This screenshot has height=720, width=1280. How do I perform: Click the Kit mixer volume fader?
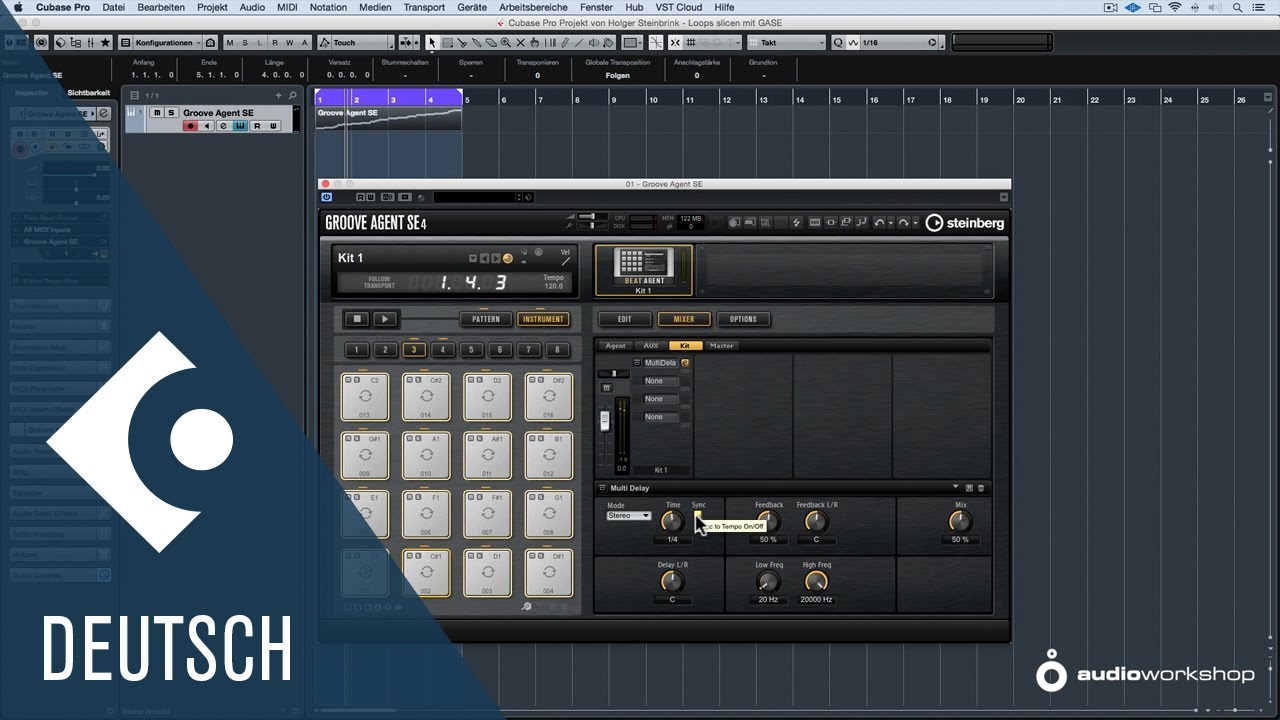click(604, 421)
